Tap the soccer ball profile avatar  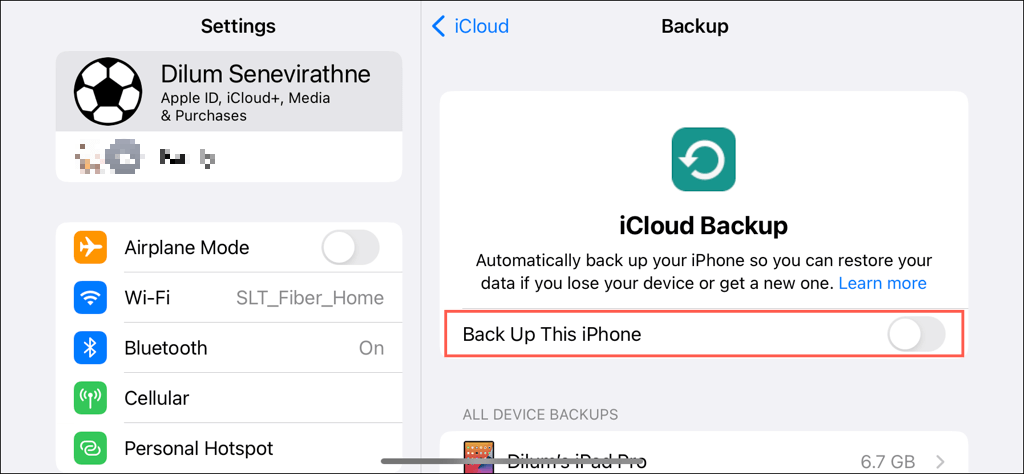coord(108,91)
